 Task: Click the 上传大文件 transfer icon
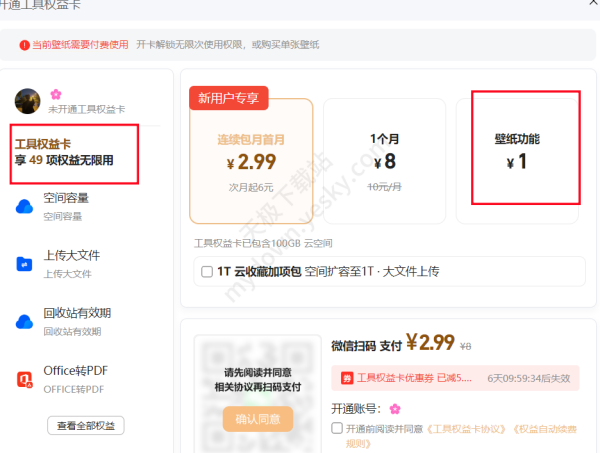[x=24, y=264]
